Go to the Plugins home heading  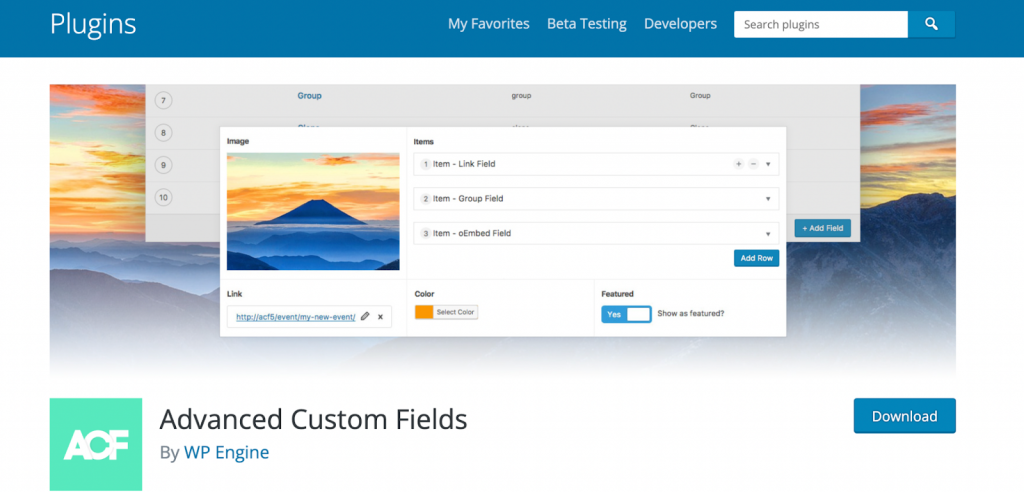(x=93, y=24)
